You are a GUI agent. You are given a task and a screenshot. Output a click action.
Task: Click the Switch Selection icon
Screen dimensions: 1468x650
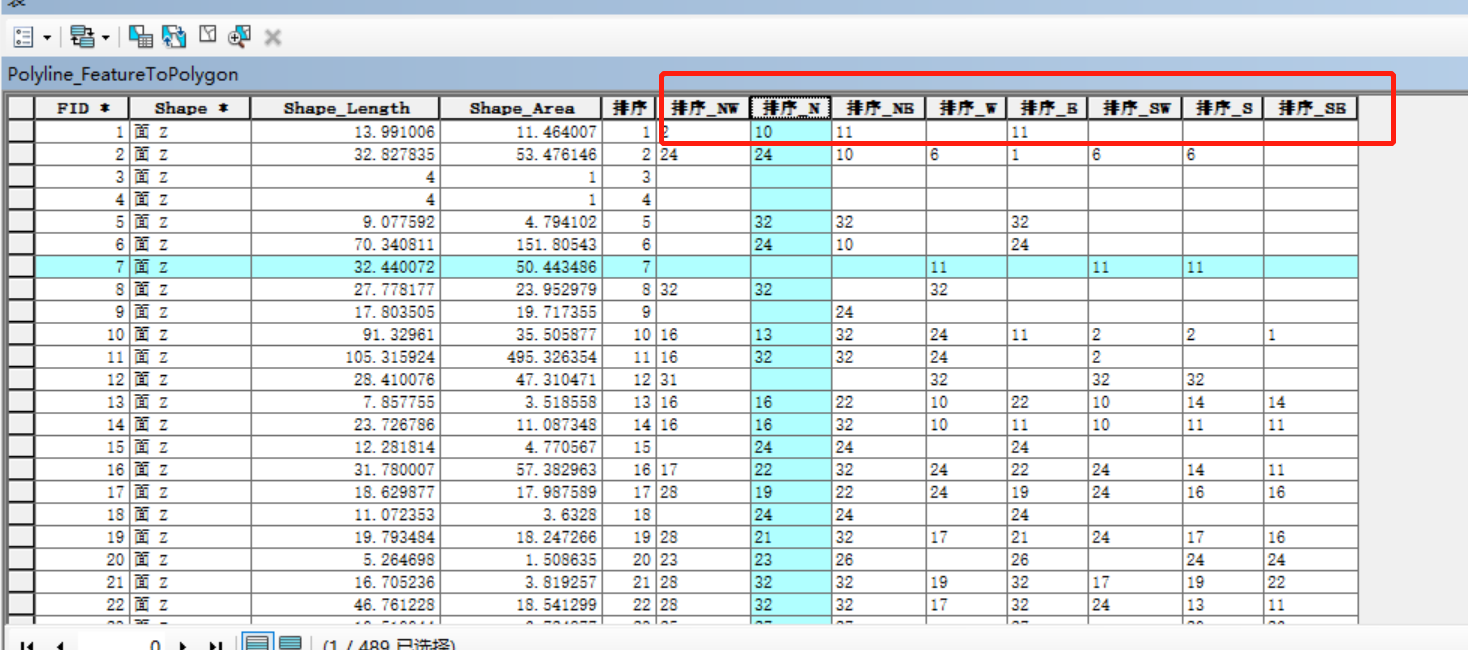tap(174, 38)
